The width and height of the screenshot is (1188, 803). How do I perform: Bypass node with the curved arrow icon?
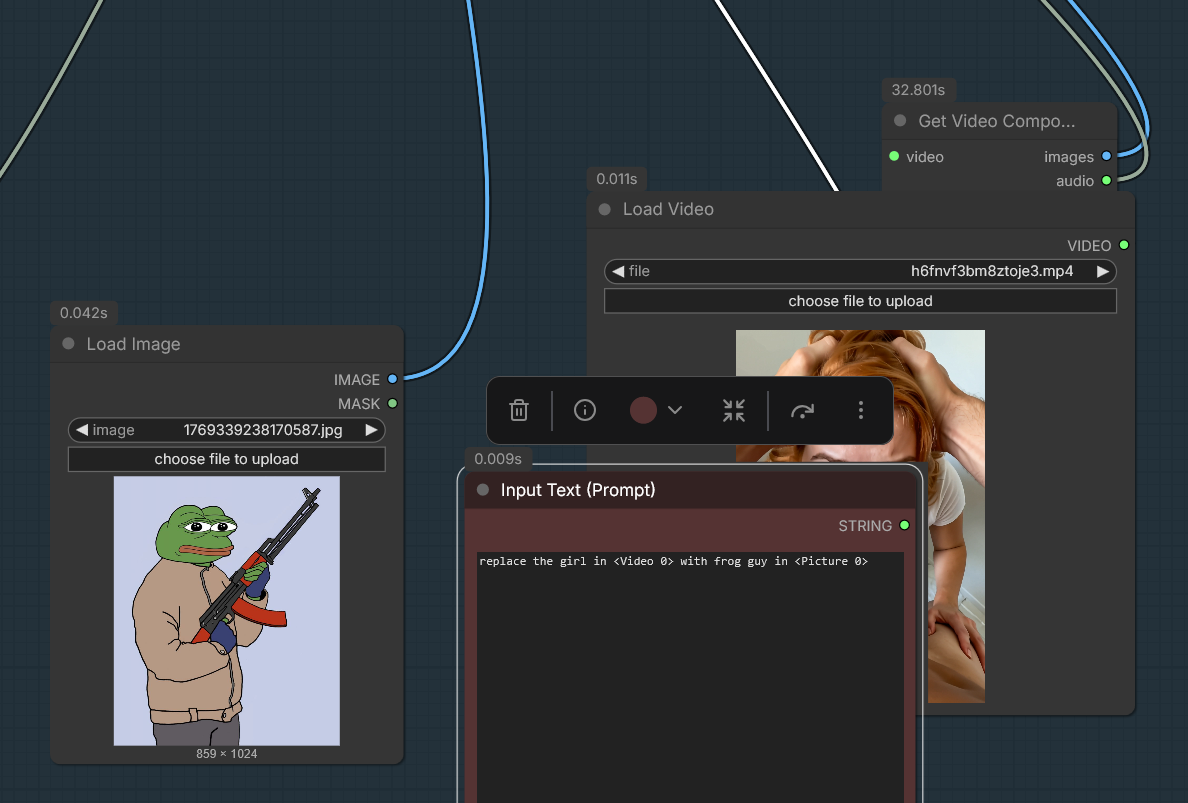[x=802, y=411]
